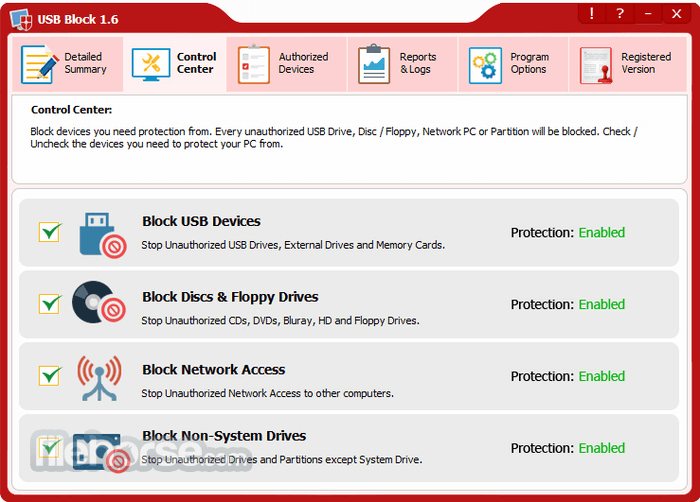Click the Block Discs & Floppy Drives heading
The image size is (700, 502).
pyautogui.click(x=230, y=297)
